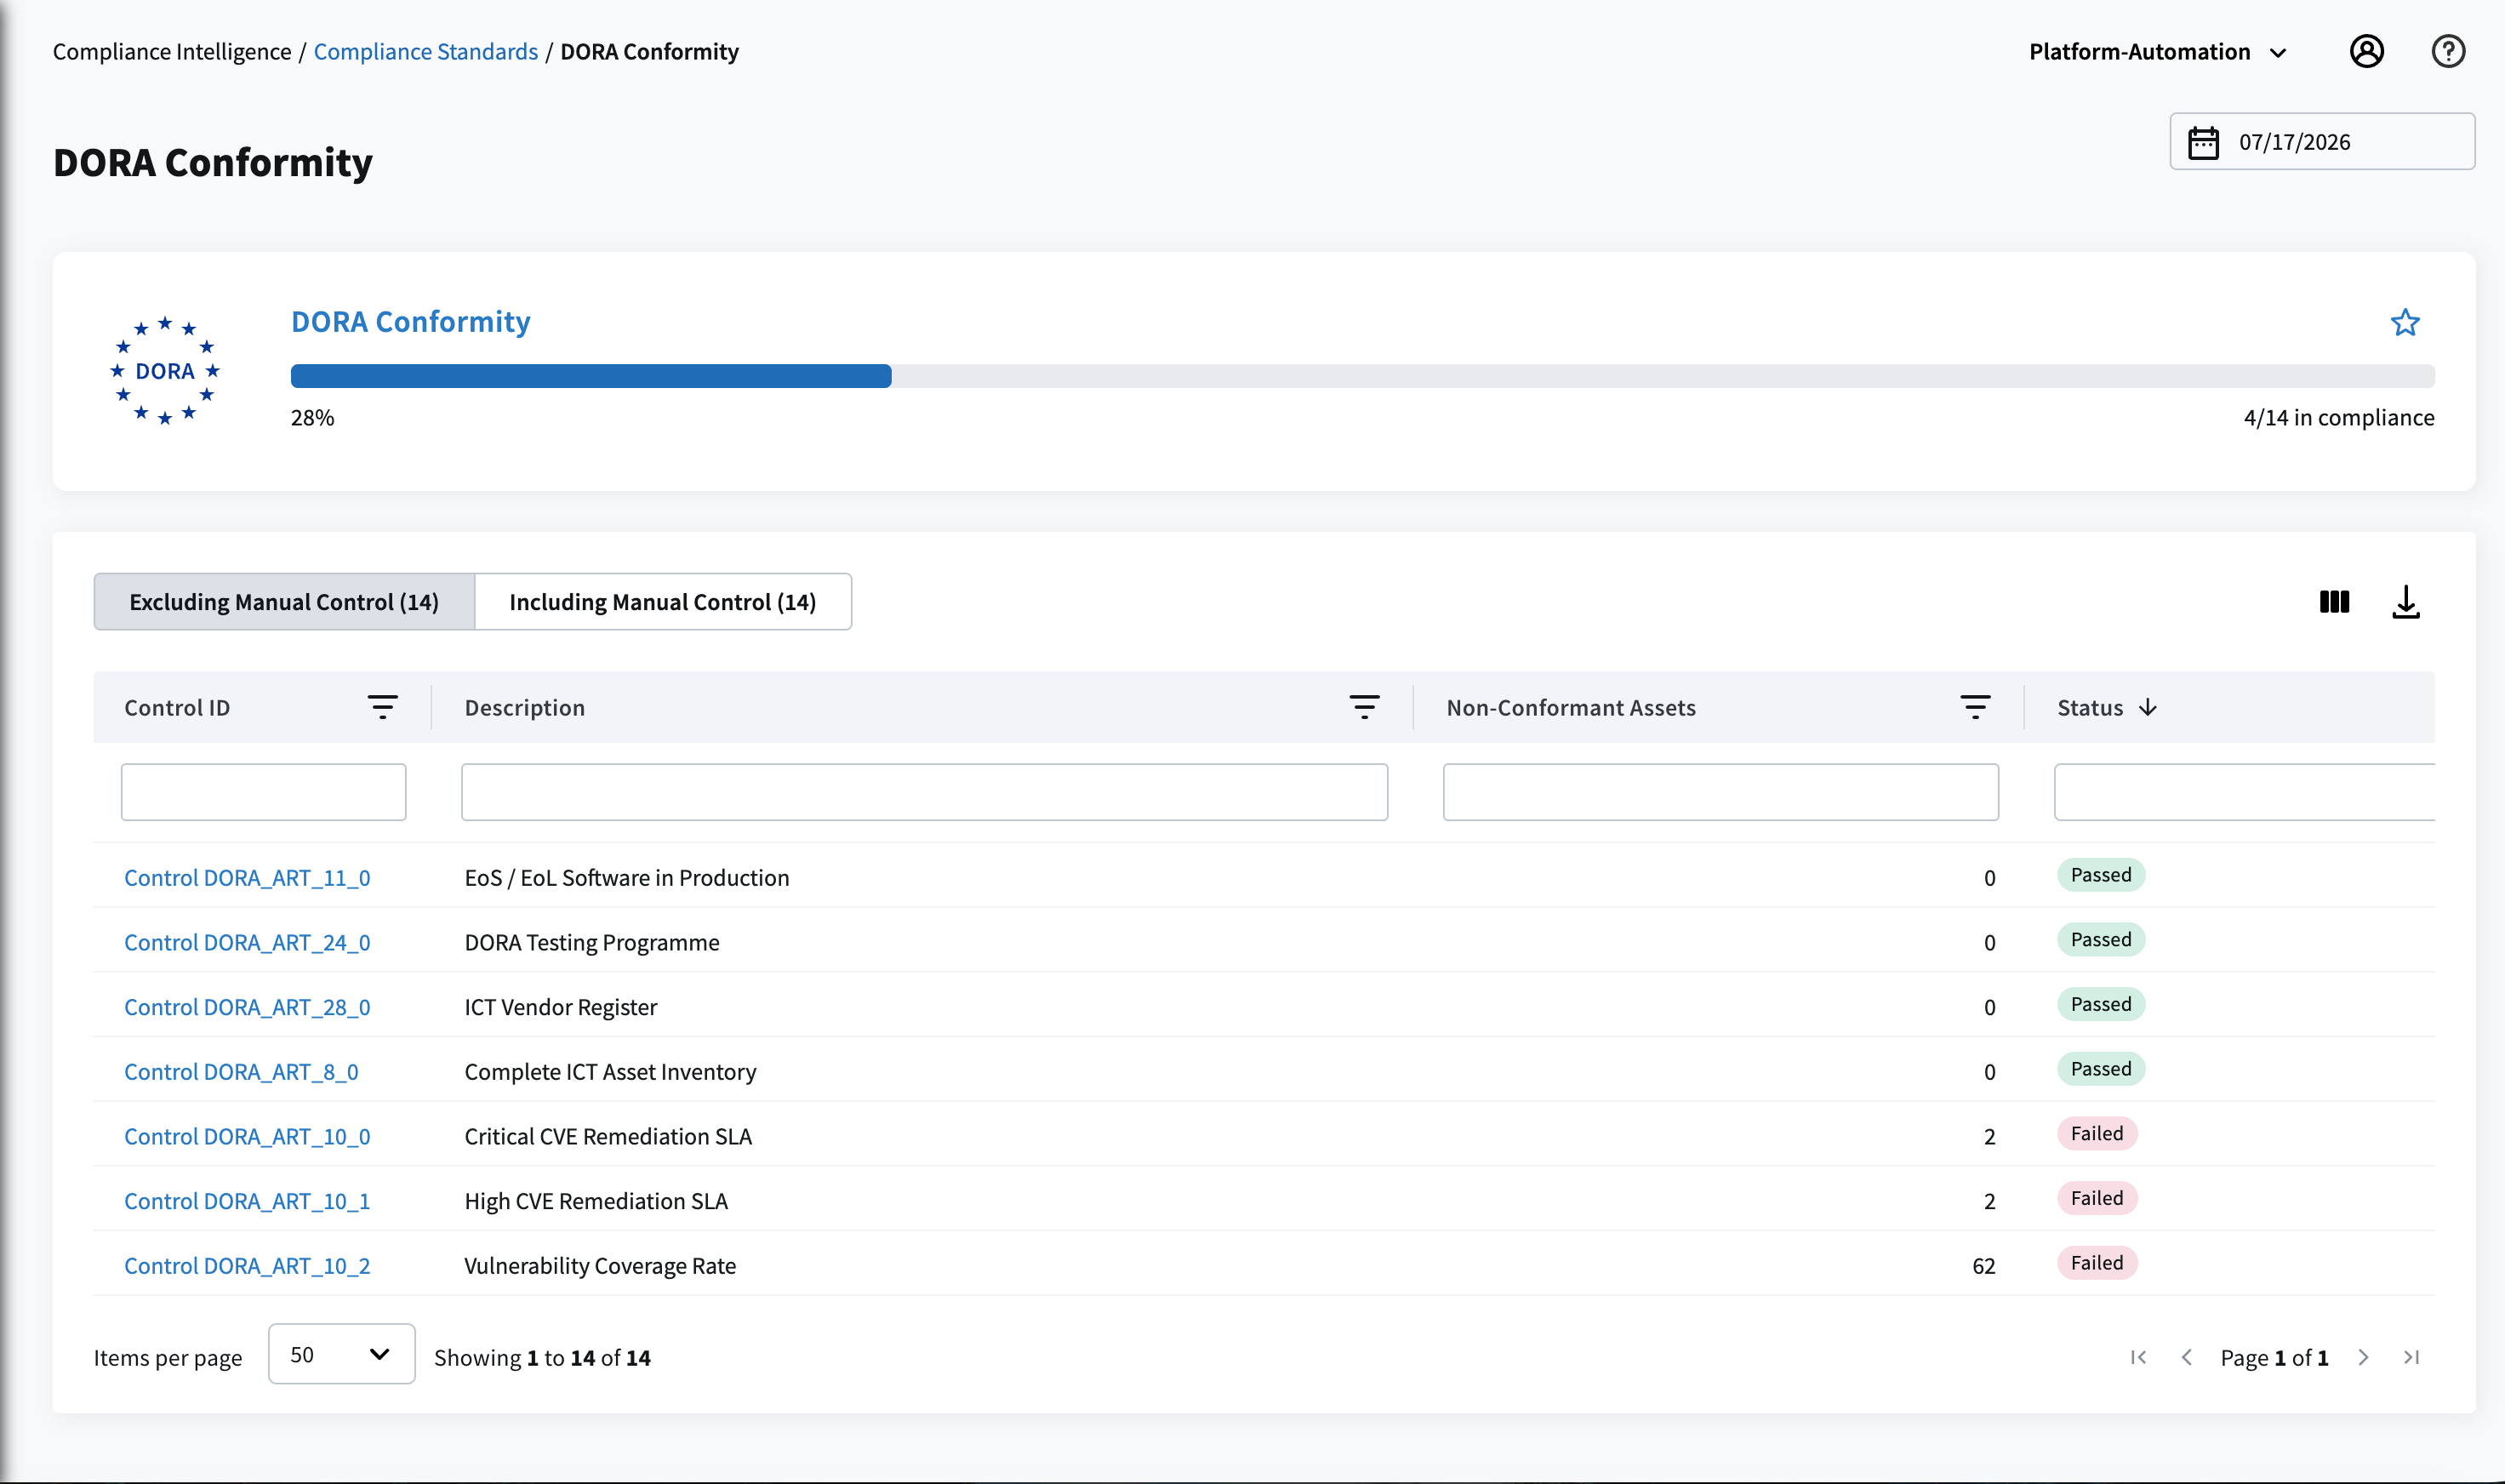Click 'Complete ICT Asset Inventory' description
Image resolution: width=2505 pixels, height=1484 pixels.
[610, 1071]
